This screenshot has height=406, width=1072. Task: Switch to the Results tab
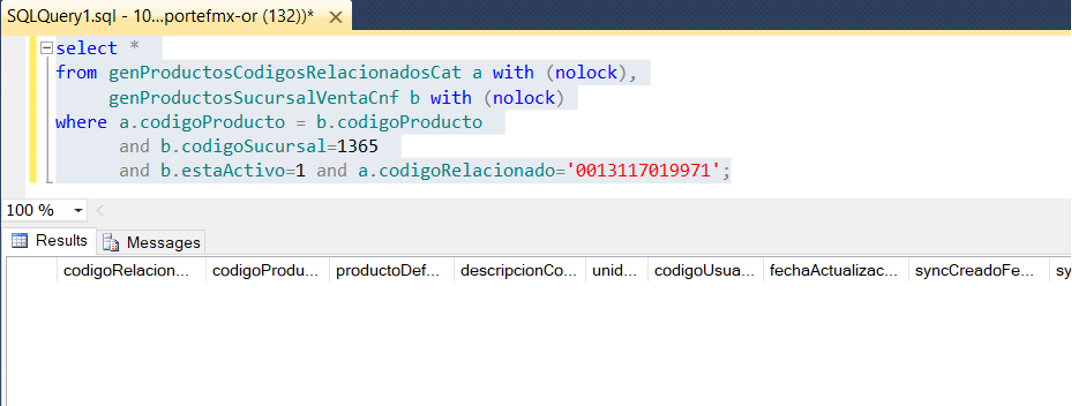(x=49, y=241)
